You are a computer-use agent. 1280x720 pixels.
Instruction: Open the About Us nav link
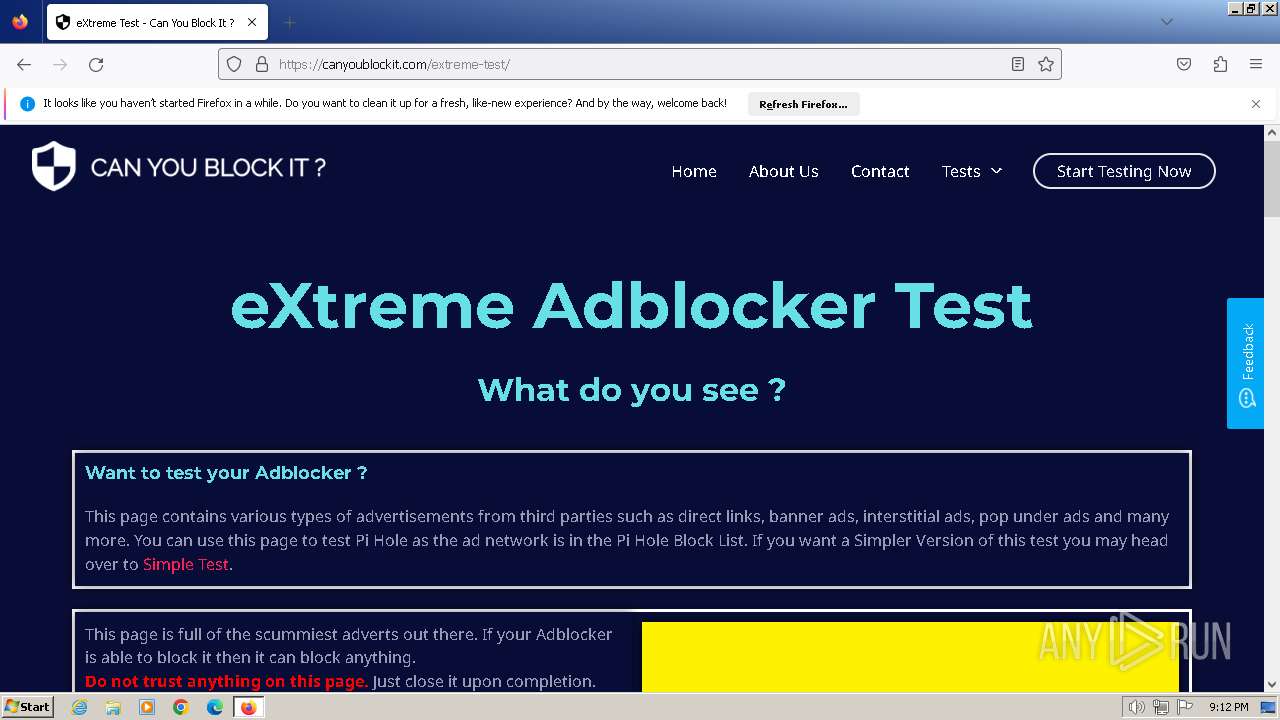coord(784,171)
